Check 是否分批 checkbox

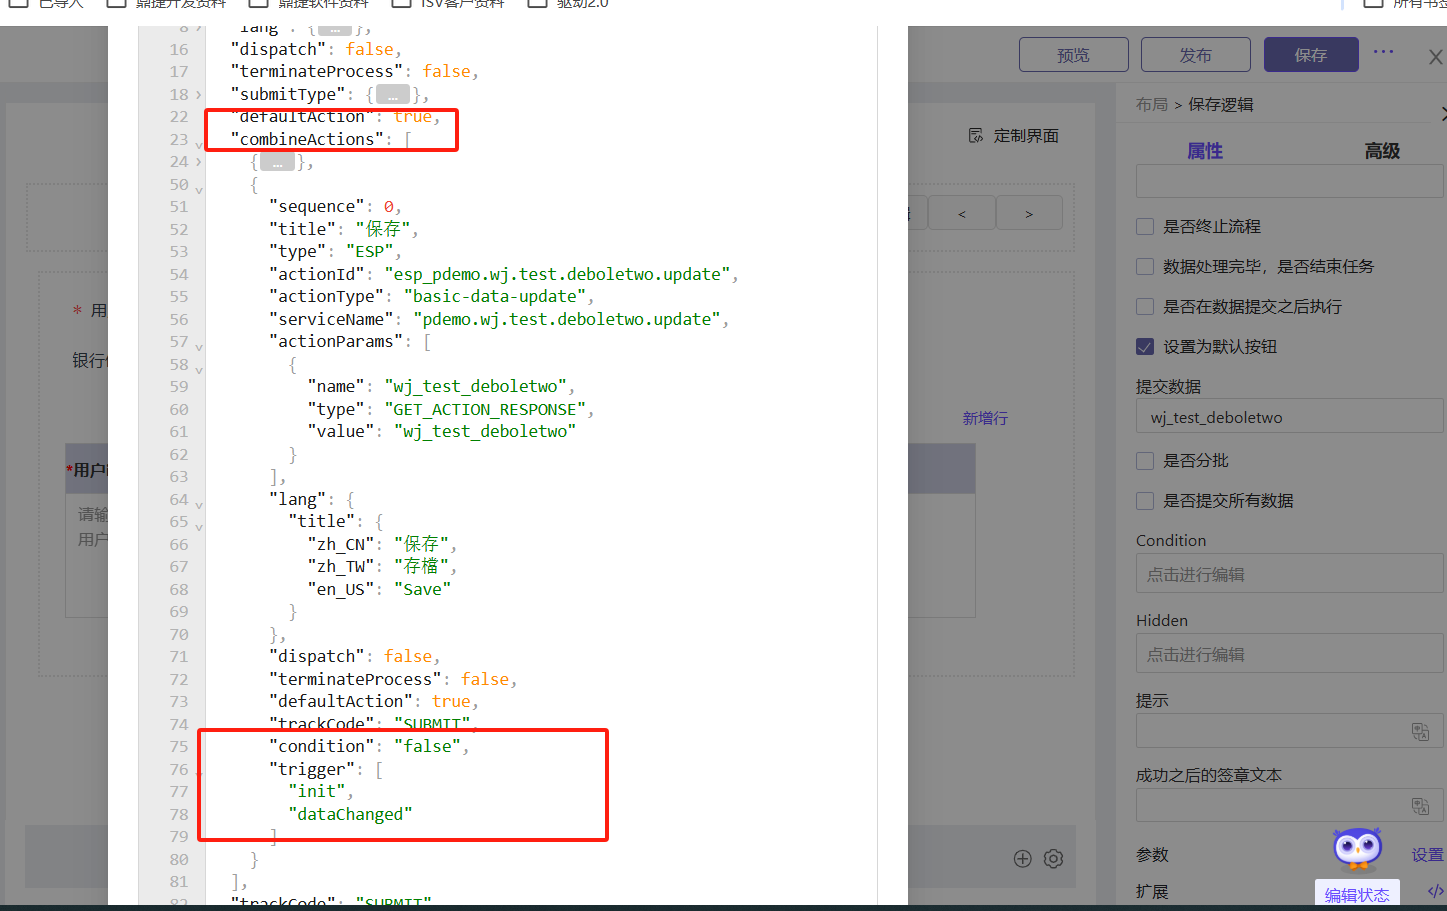pos(1145,461)
